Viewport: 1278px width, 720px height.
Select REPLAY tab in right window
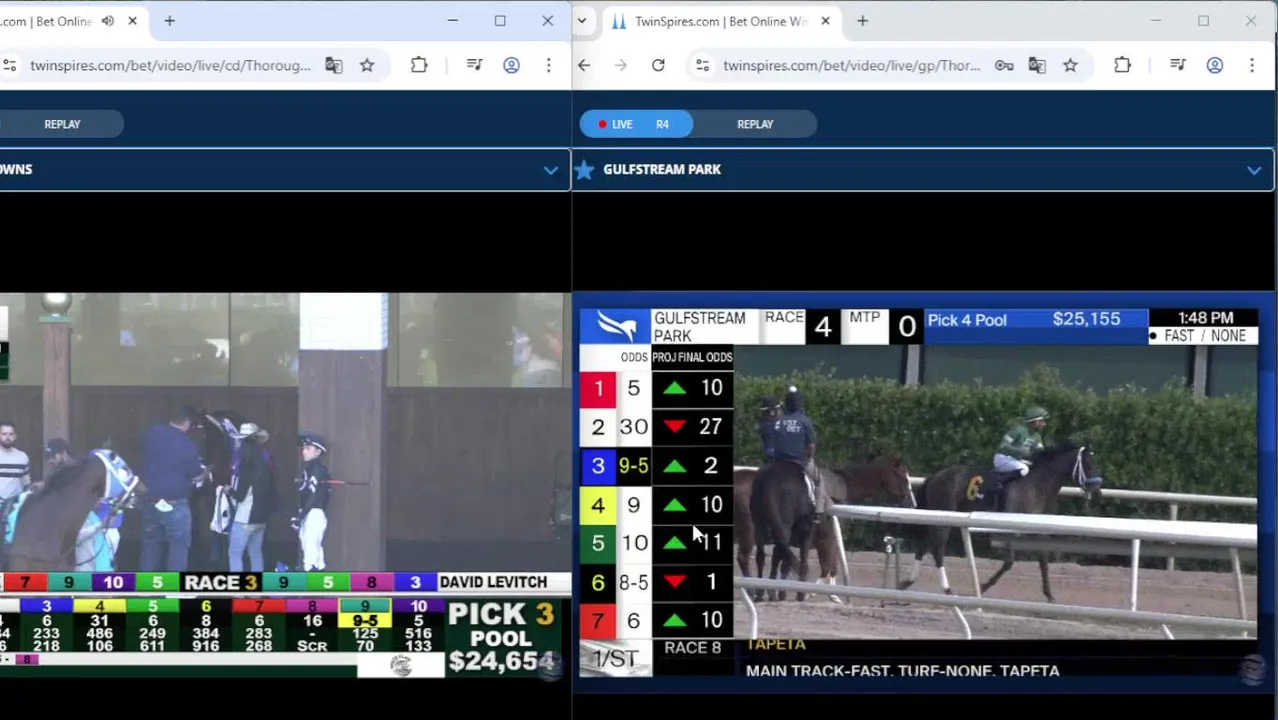(755, 124)
